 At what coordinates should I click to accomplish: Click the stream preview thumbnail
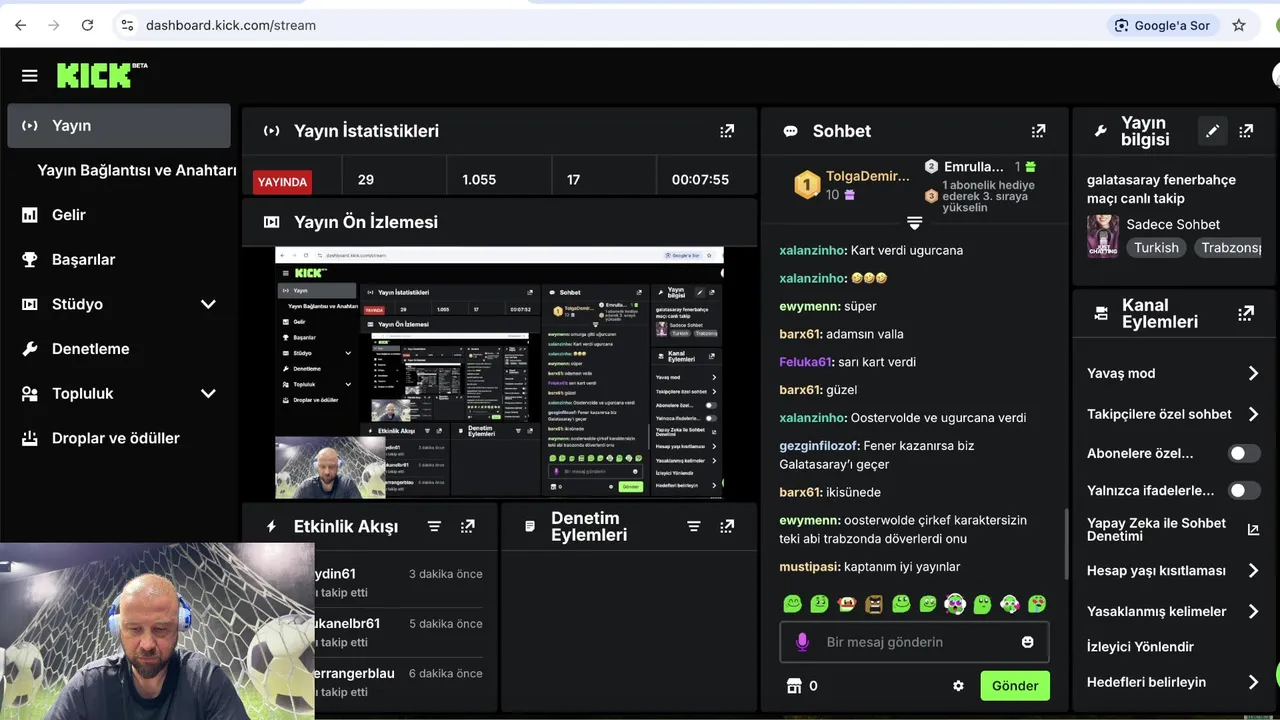click(x=499, y=373)
